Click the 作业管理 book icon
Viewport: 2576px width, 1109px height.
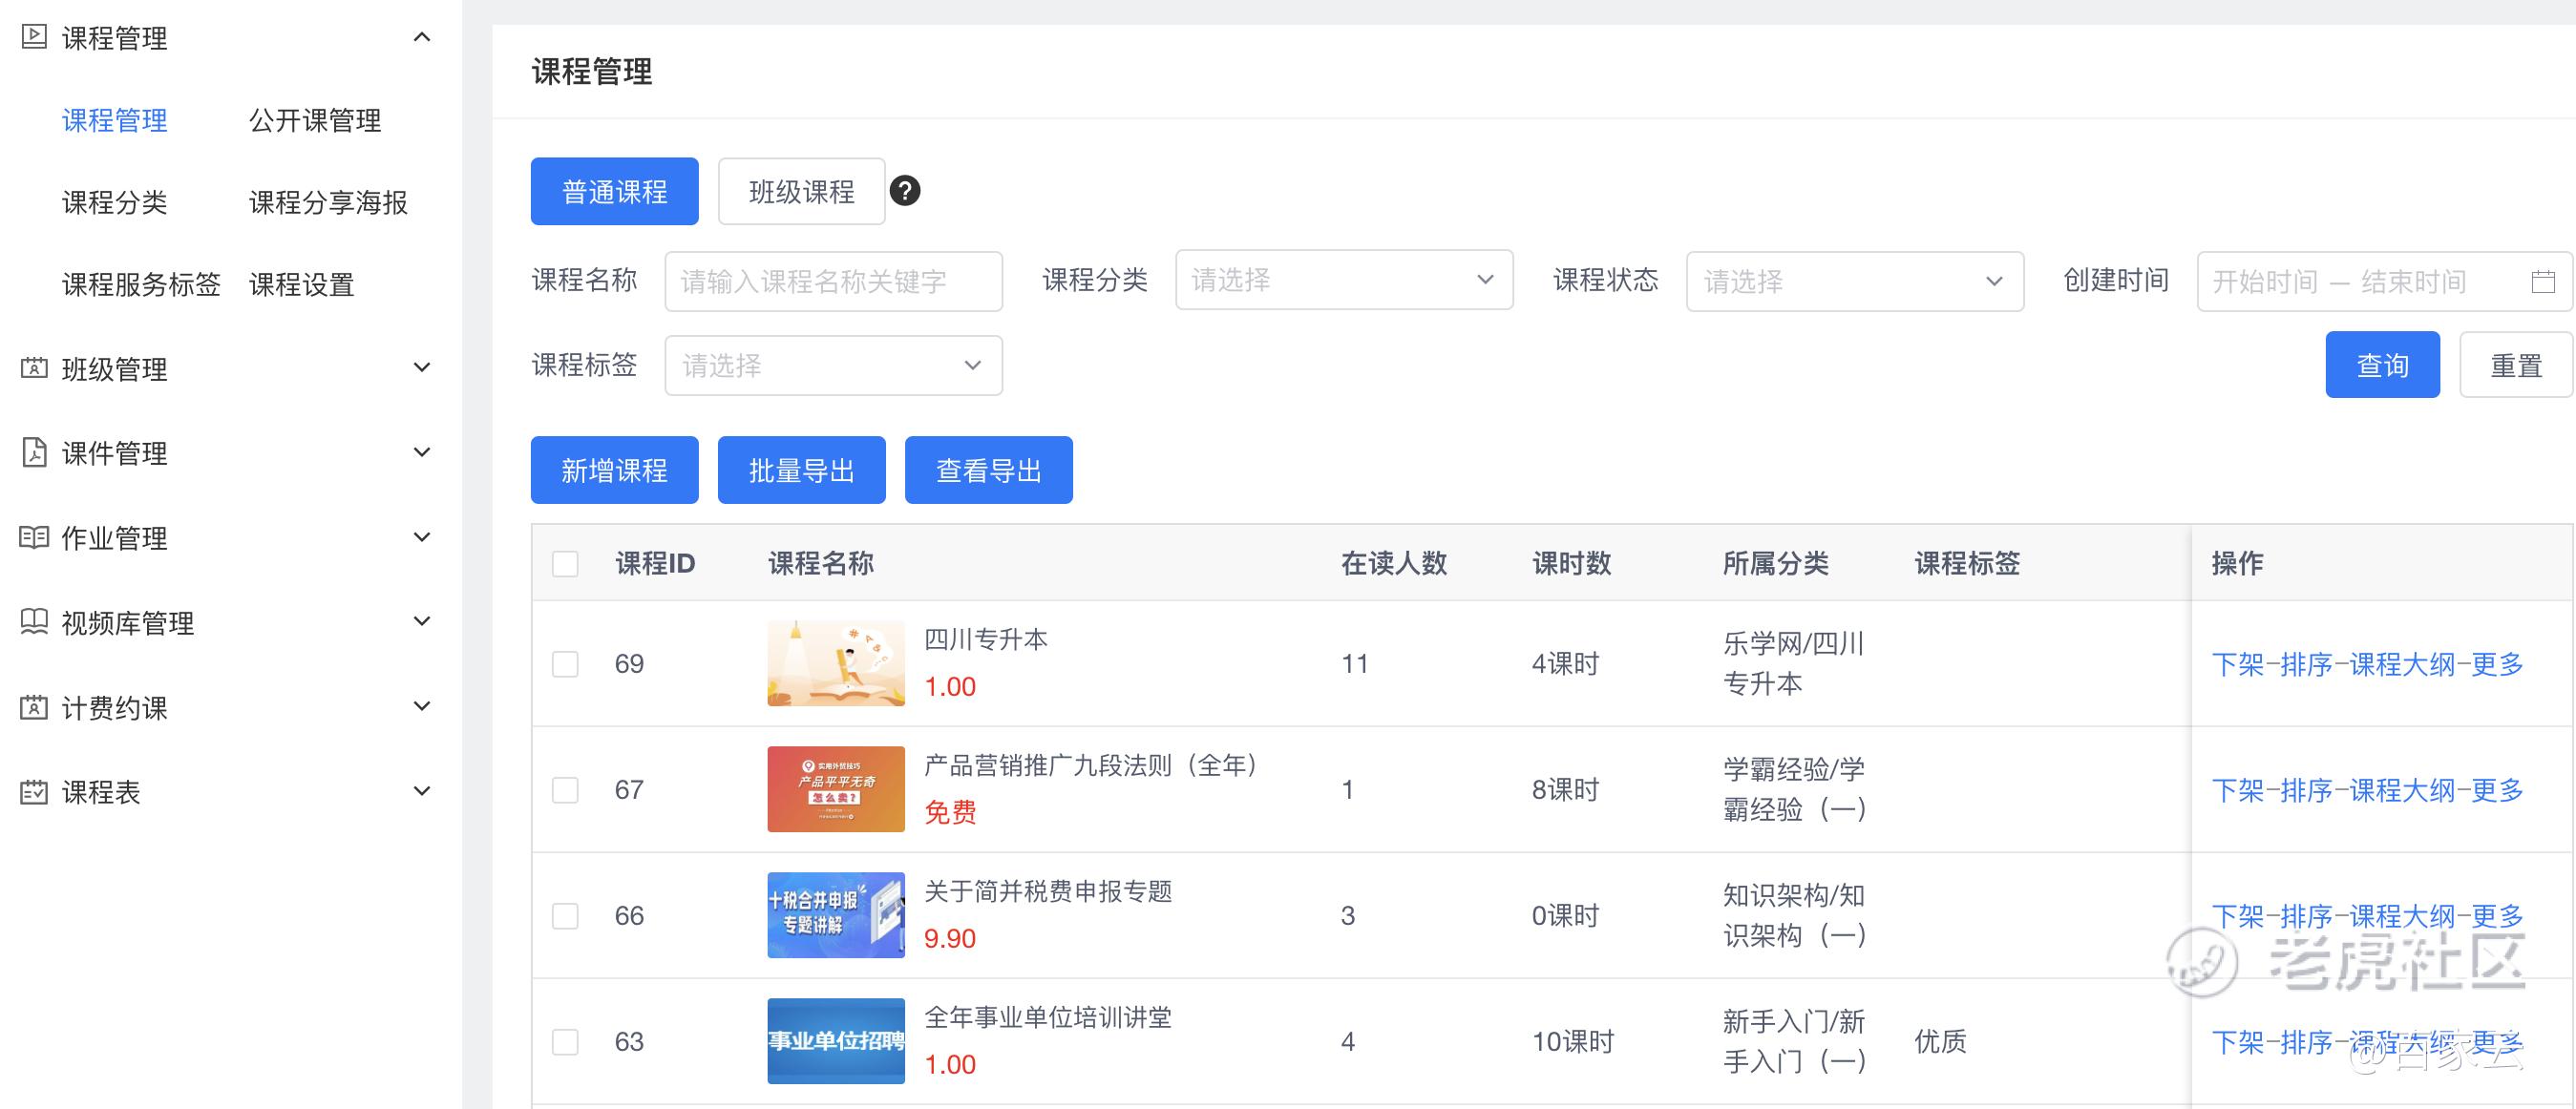coord(34,537)
